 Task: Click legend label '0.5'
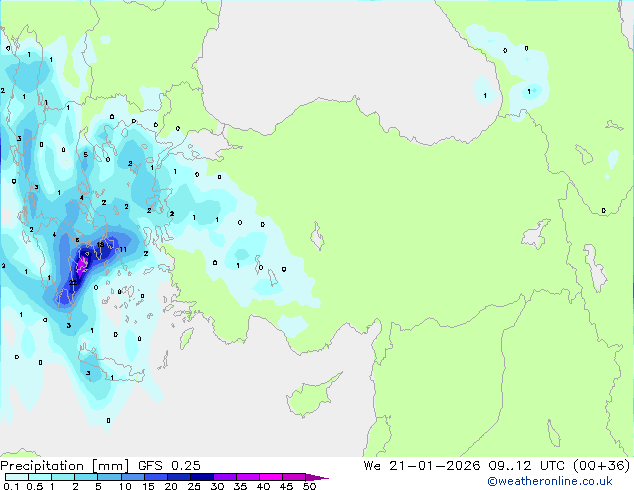pos(35,486)
